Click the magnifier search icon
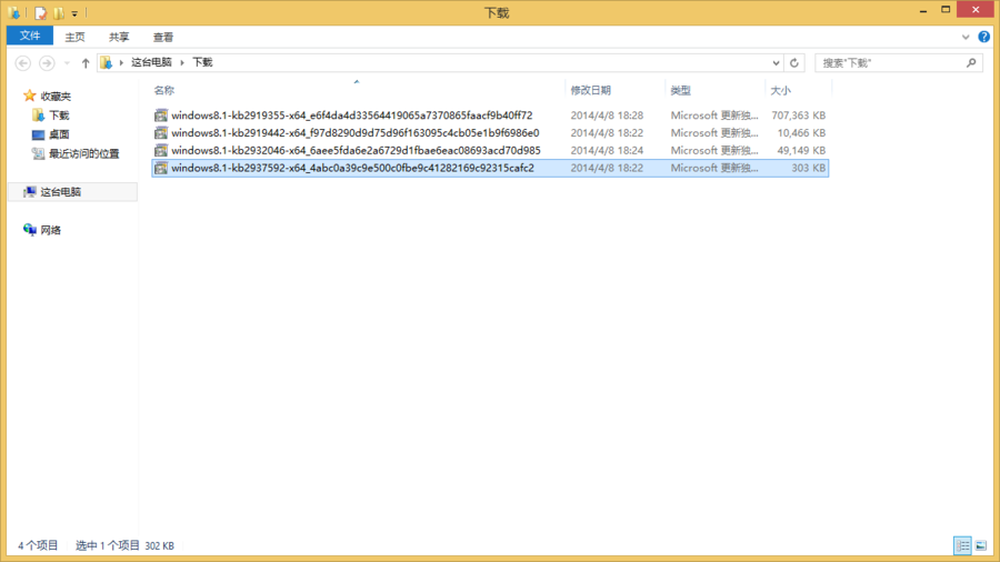Image resolution: width=1000 pixels, height=562 pixels. [x=971, y=63]
